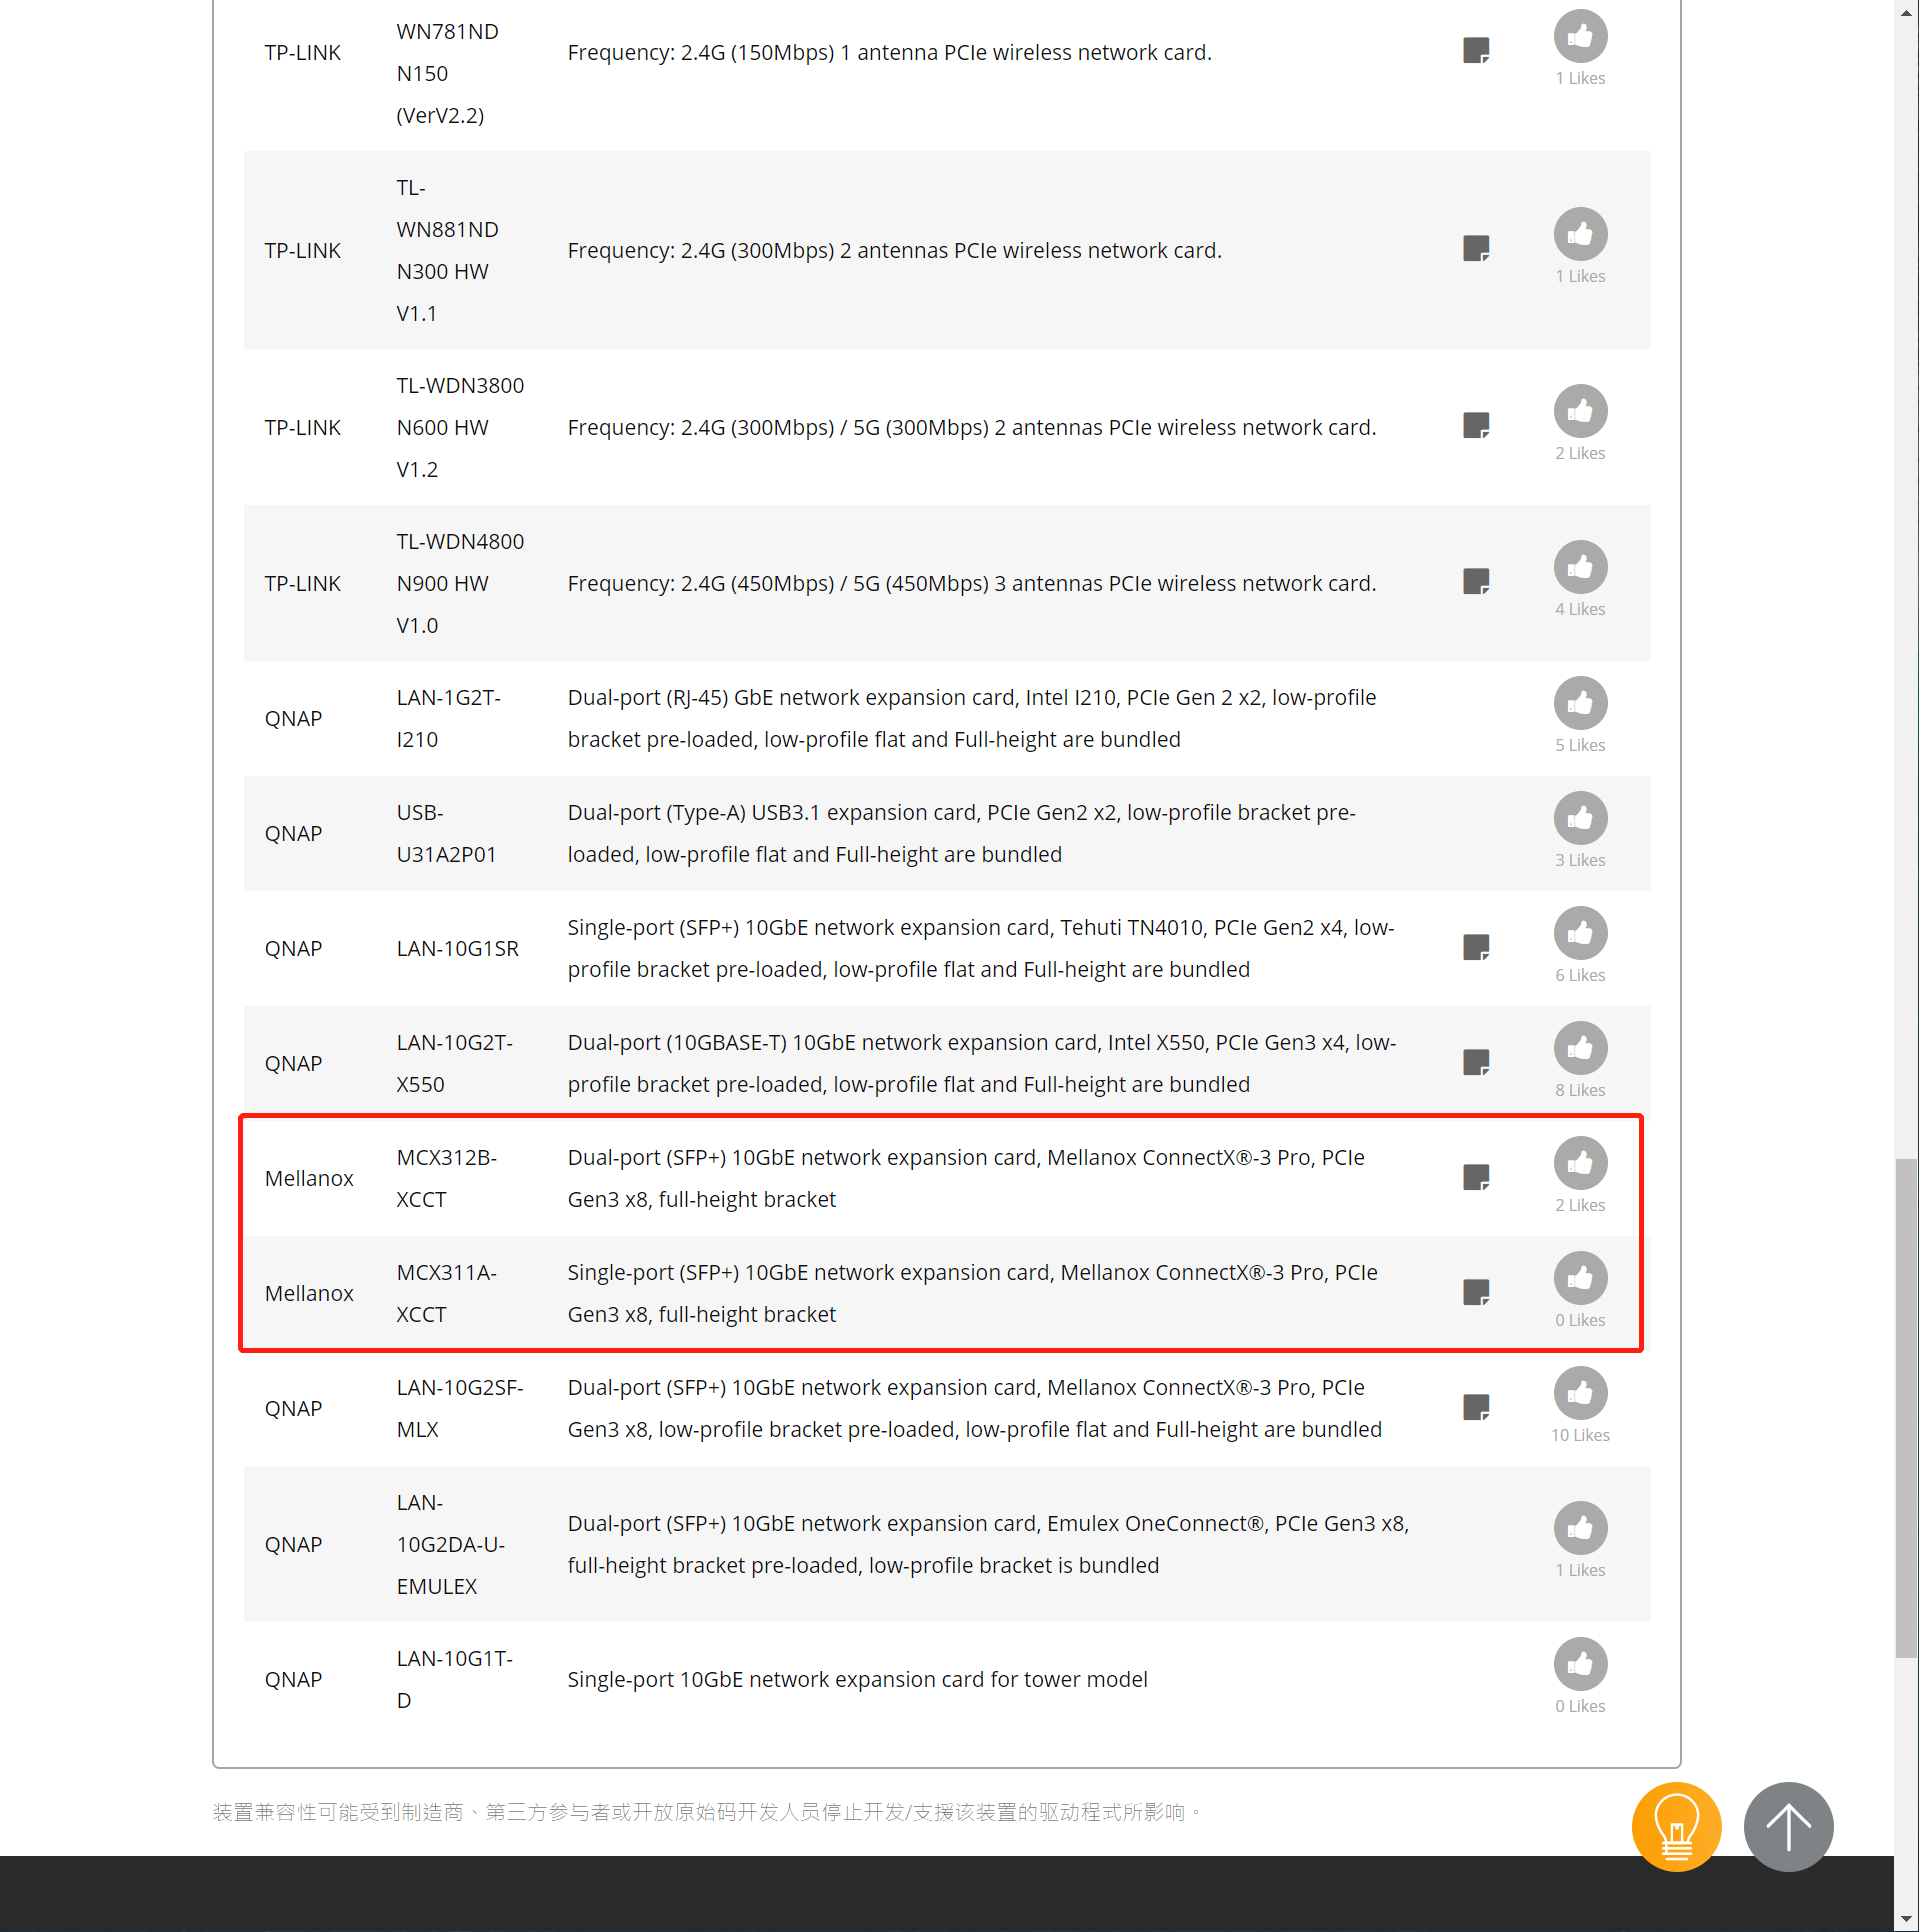Click the LAN-10G2DA-U-EMULEX model cell
The width and height of the screenshot is (1919, 1932).
[x=450, y=1545]
